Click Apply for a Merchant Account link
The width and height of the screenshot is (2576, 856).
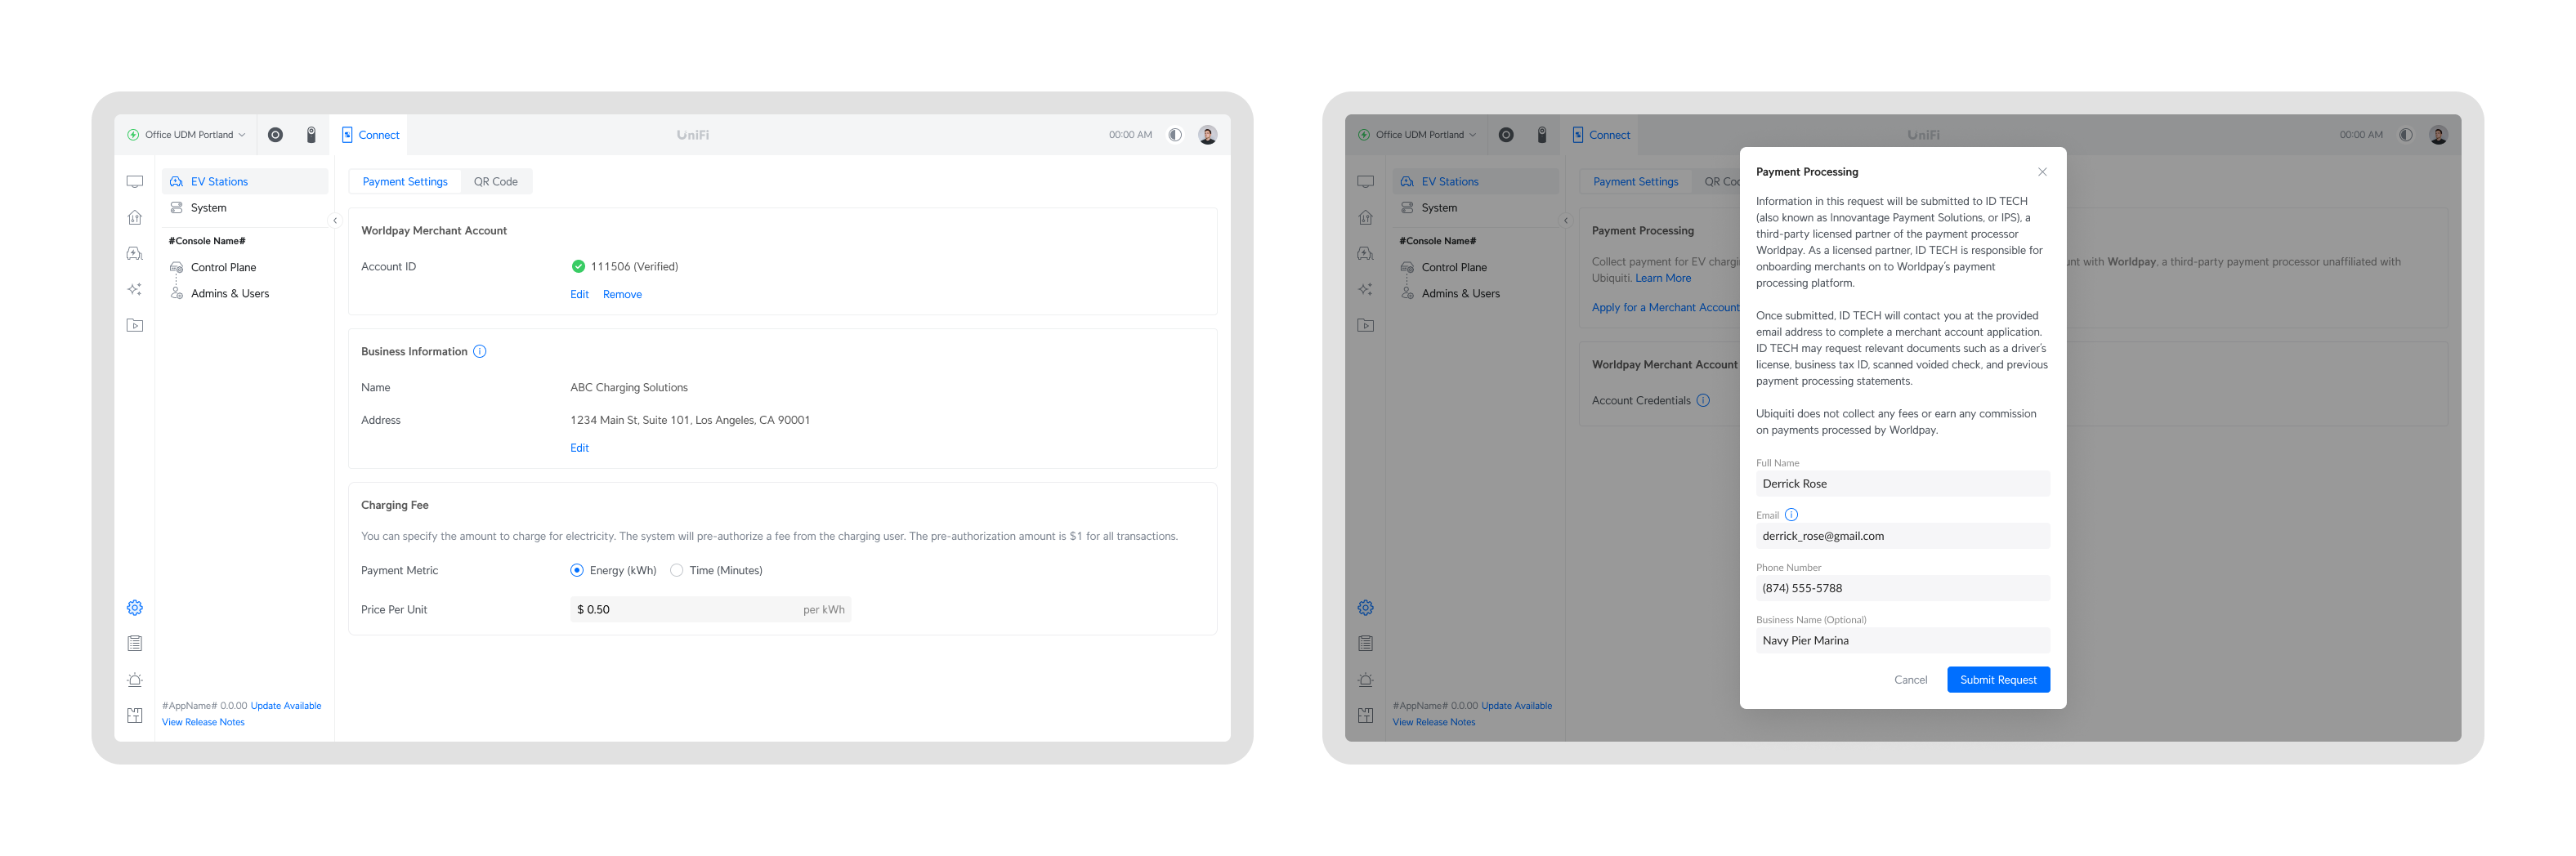coord(1665,308)
